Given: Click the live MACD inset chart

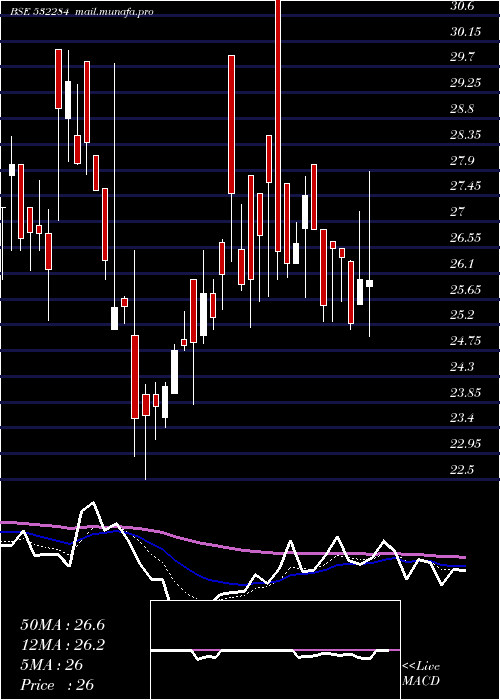Looking at the screenshot, I should [x=275, y=650].
